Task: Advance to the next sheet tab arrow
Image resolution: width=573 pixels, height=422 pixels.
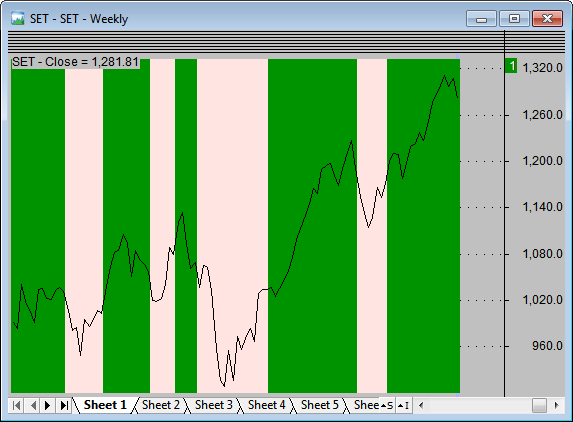Action: [x=48, y=406]
